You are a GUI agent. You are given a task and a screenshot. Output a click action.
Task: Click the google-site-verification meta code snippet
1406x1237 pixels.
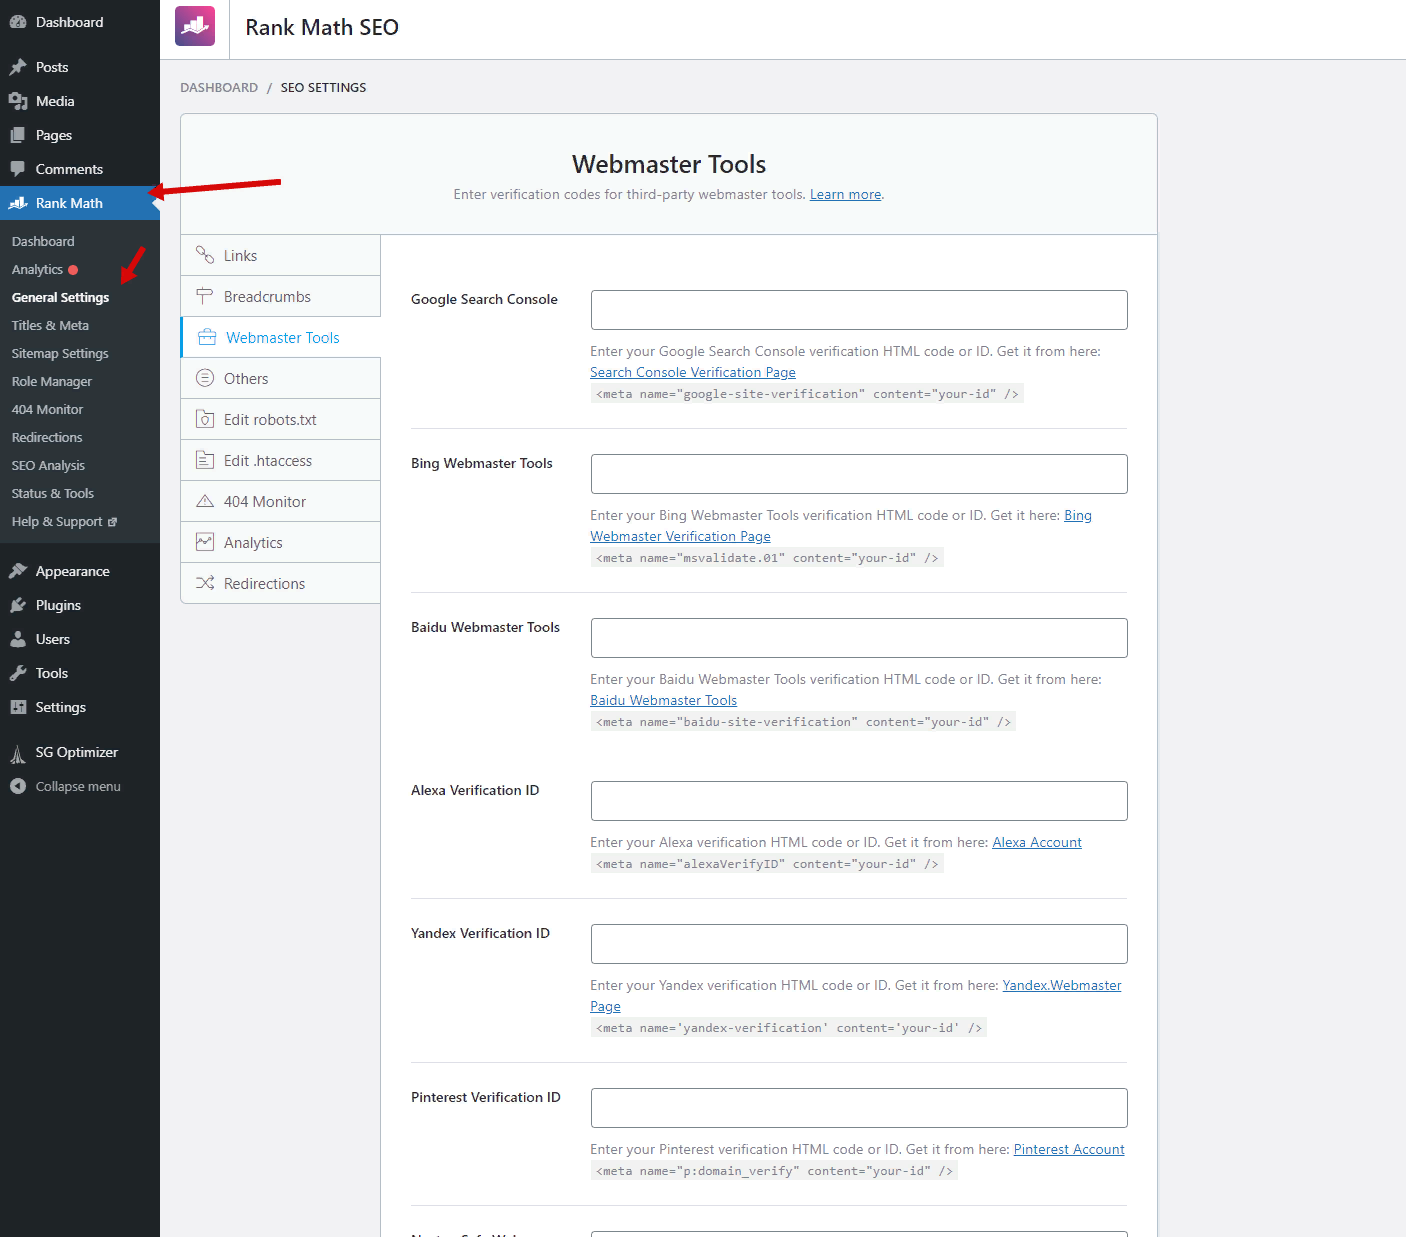pyautogui.click(x=807, y=394)
